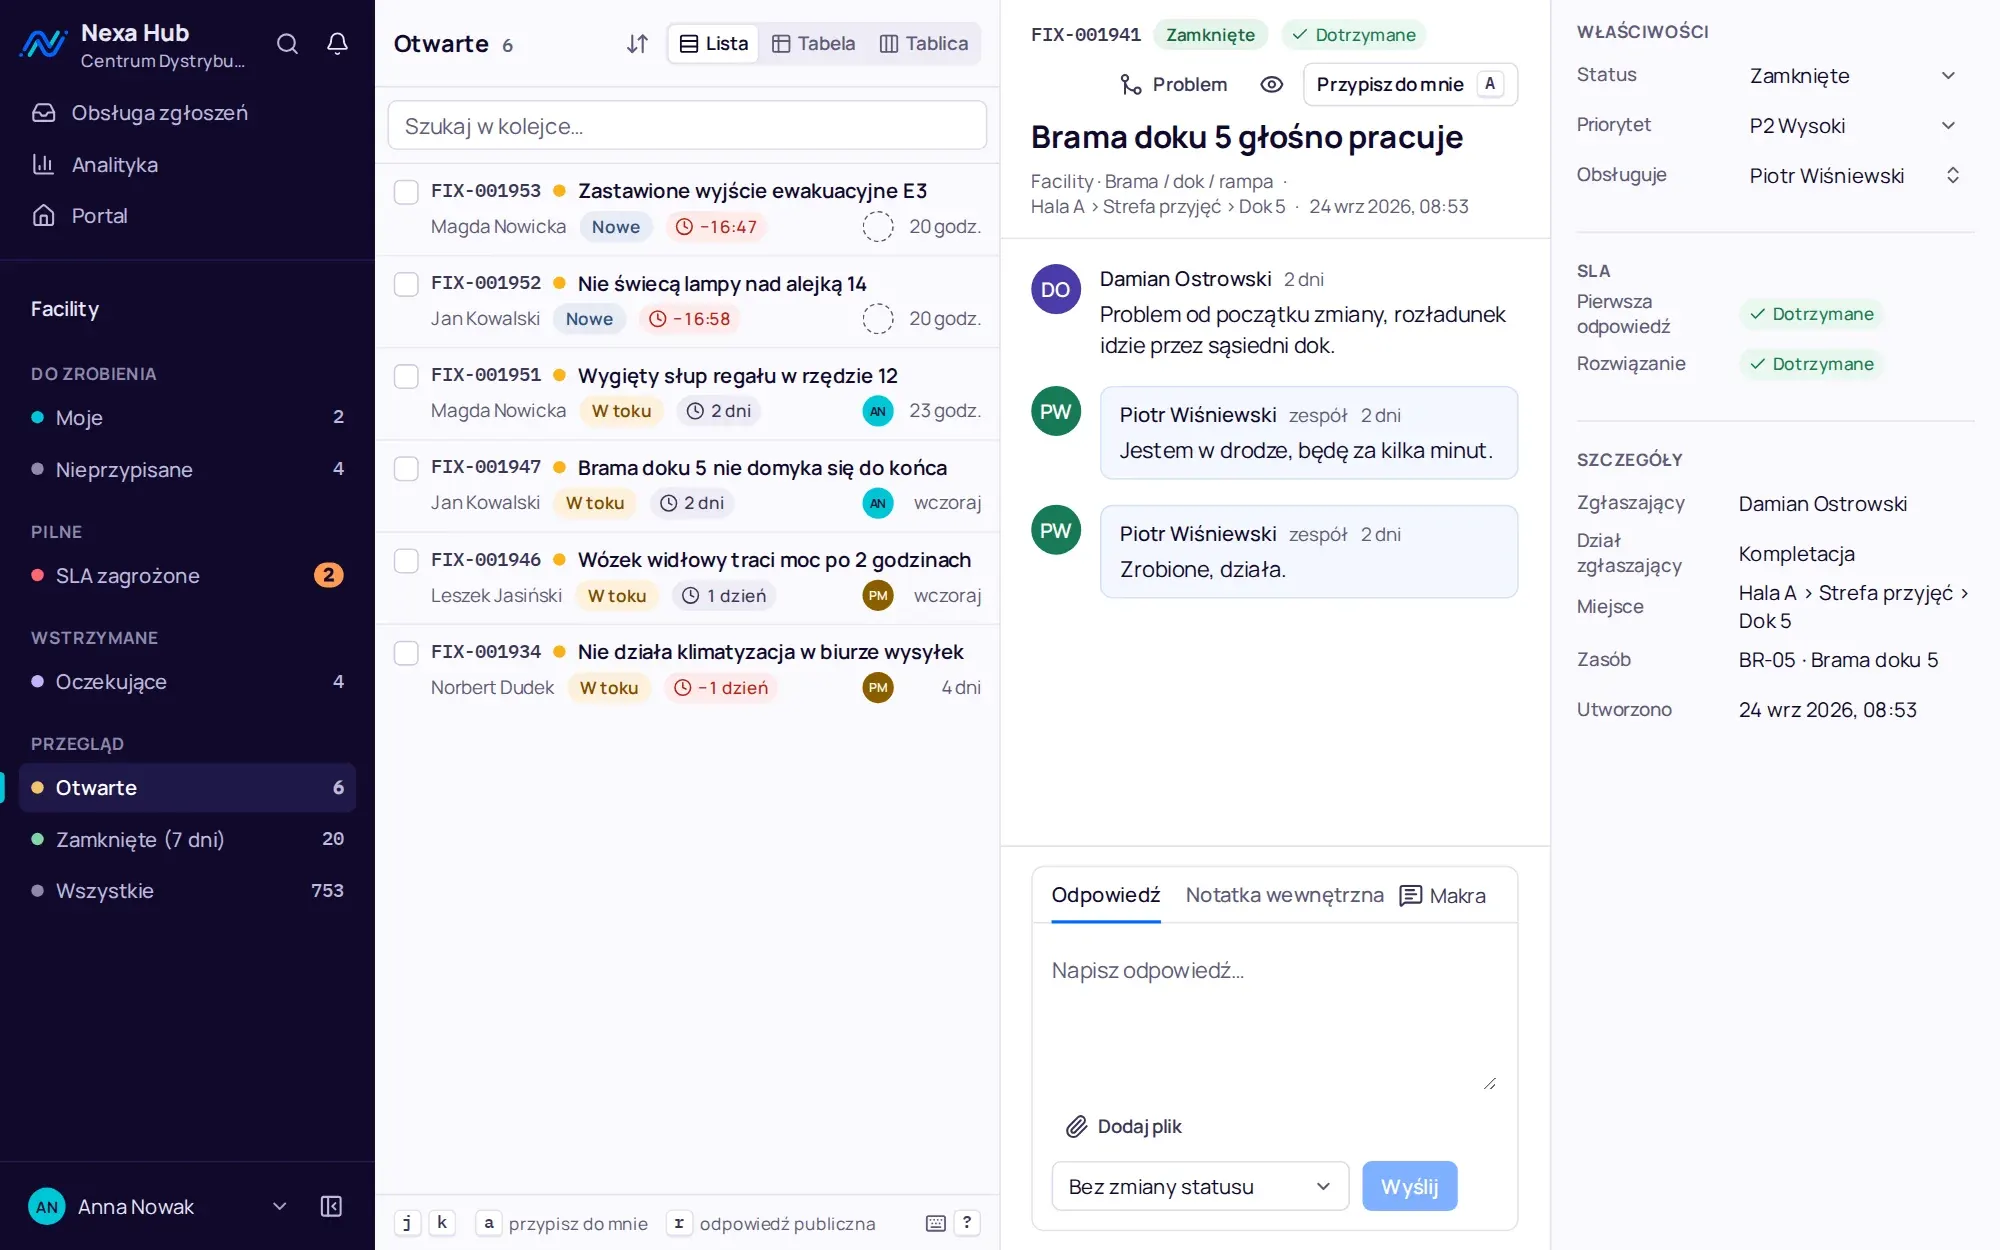Open ticket Nie świecą lampy nad alejką 14
This screenshot has height=1250, width=2000.
(722, 284)
